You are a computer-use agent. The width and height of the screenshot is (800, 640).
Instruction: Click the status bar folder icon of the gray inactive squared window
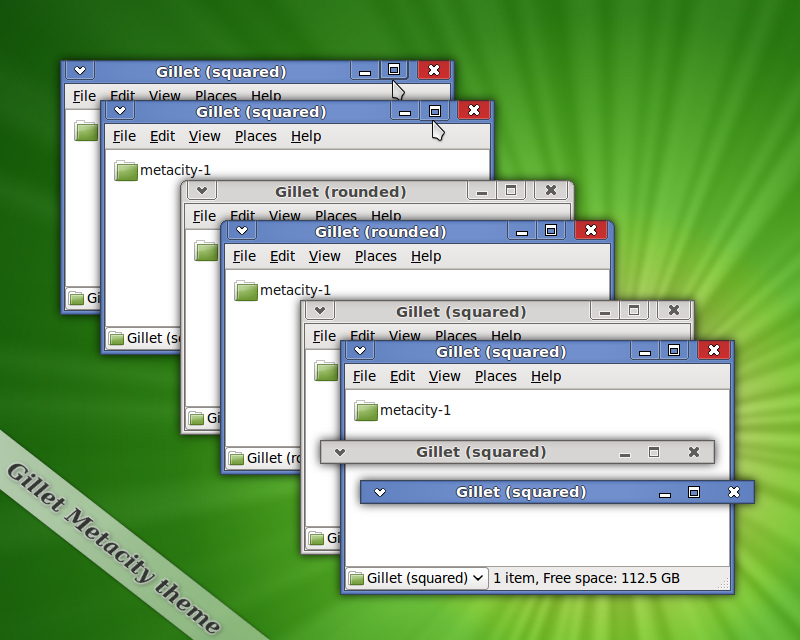(316, 538)
